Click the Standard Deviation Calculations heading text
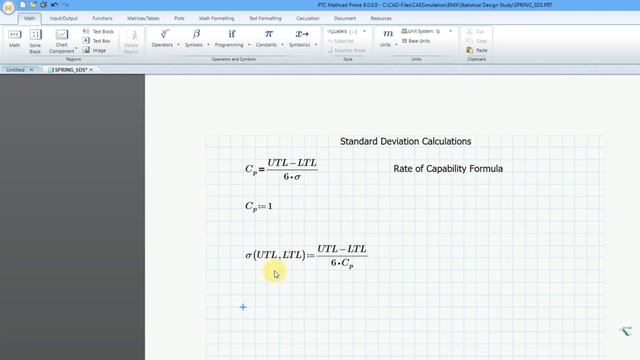Image resolution: width=640 pixels, height=360 pixels. tap(405, 141)
